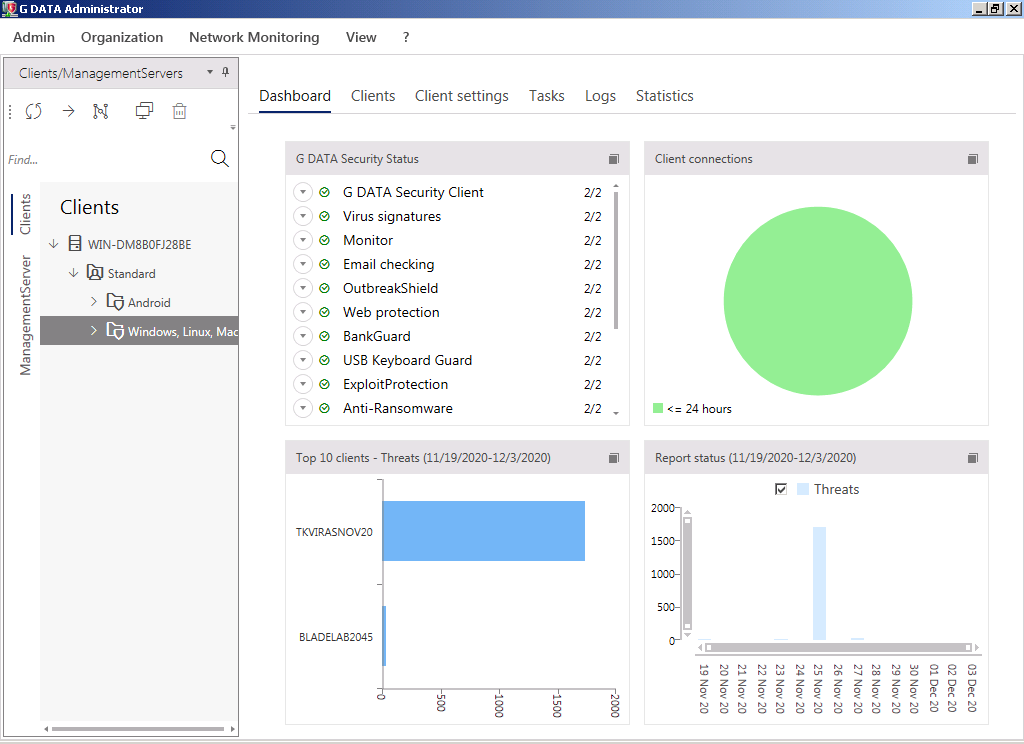Click the dual monitors icon in the clients toolbar
1024x744 pixels.
coord(144,111)
